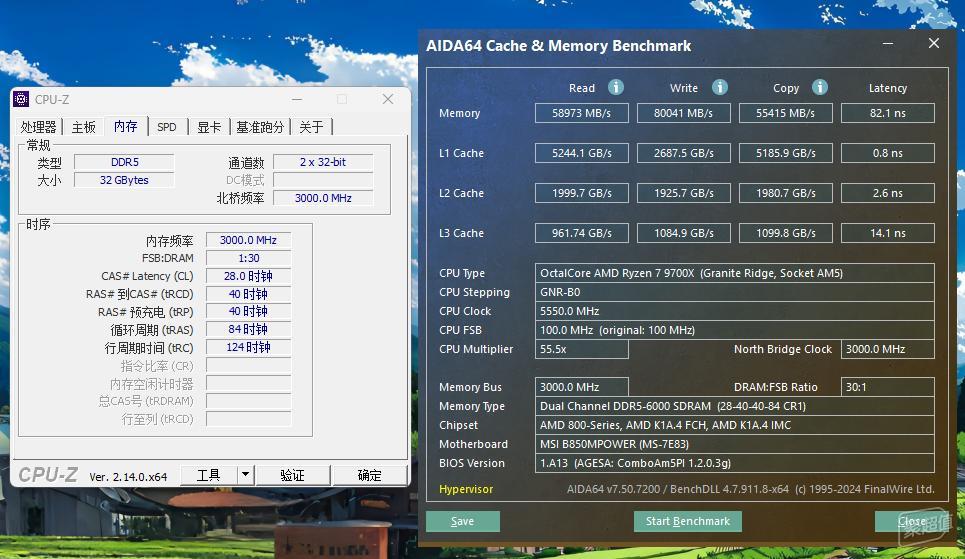Click the empty DC模式 field in CPU-Z

(x=323, y=180)
